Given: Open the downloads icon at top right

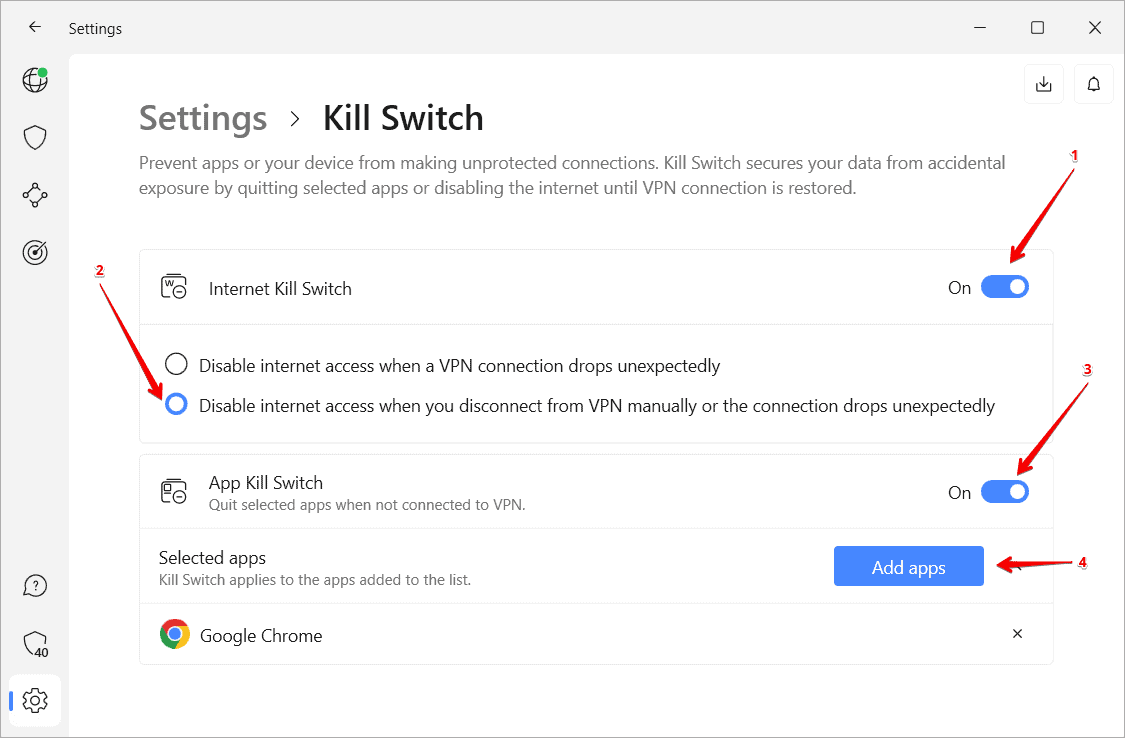Looking at the screenshot, I should 1043,84.
